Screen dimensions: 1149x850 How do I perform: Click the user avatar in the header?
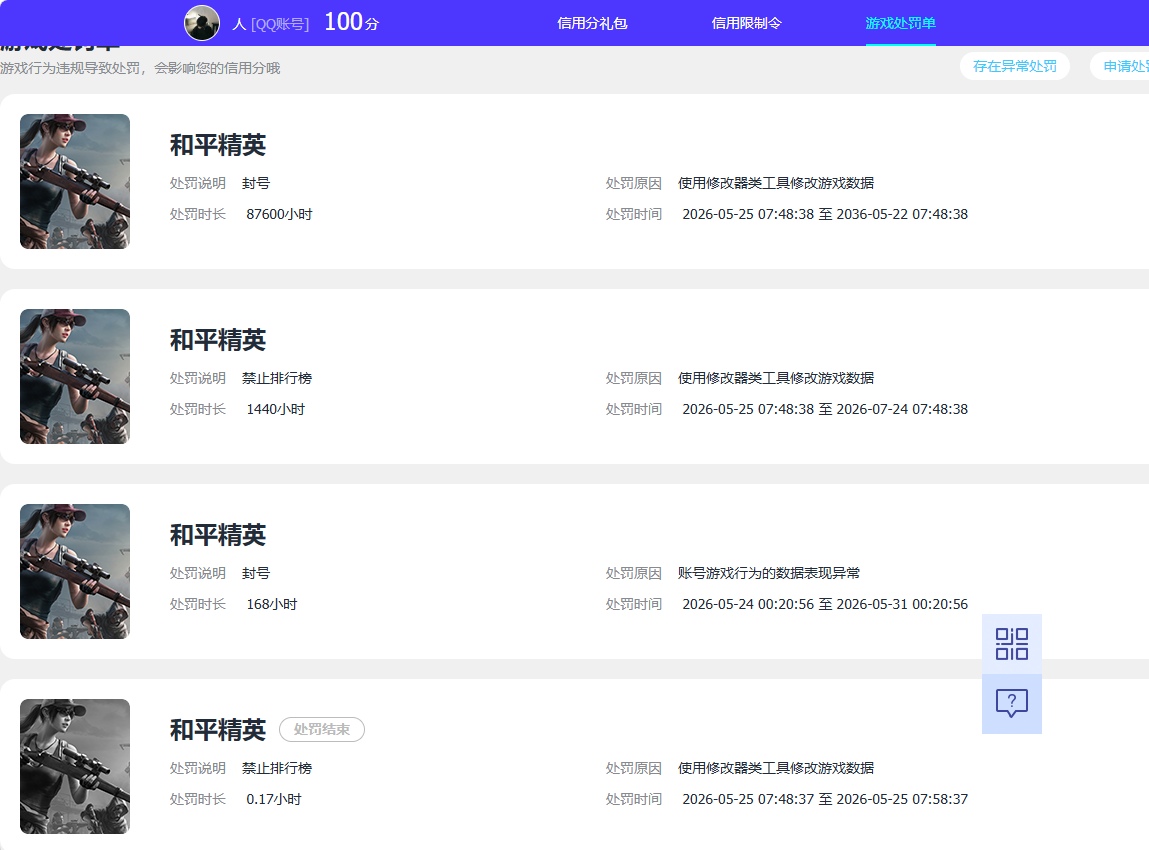[x=202, y=23]
